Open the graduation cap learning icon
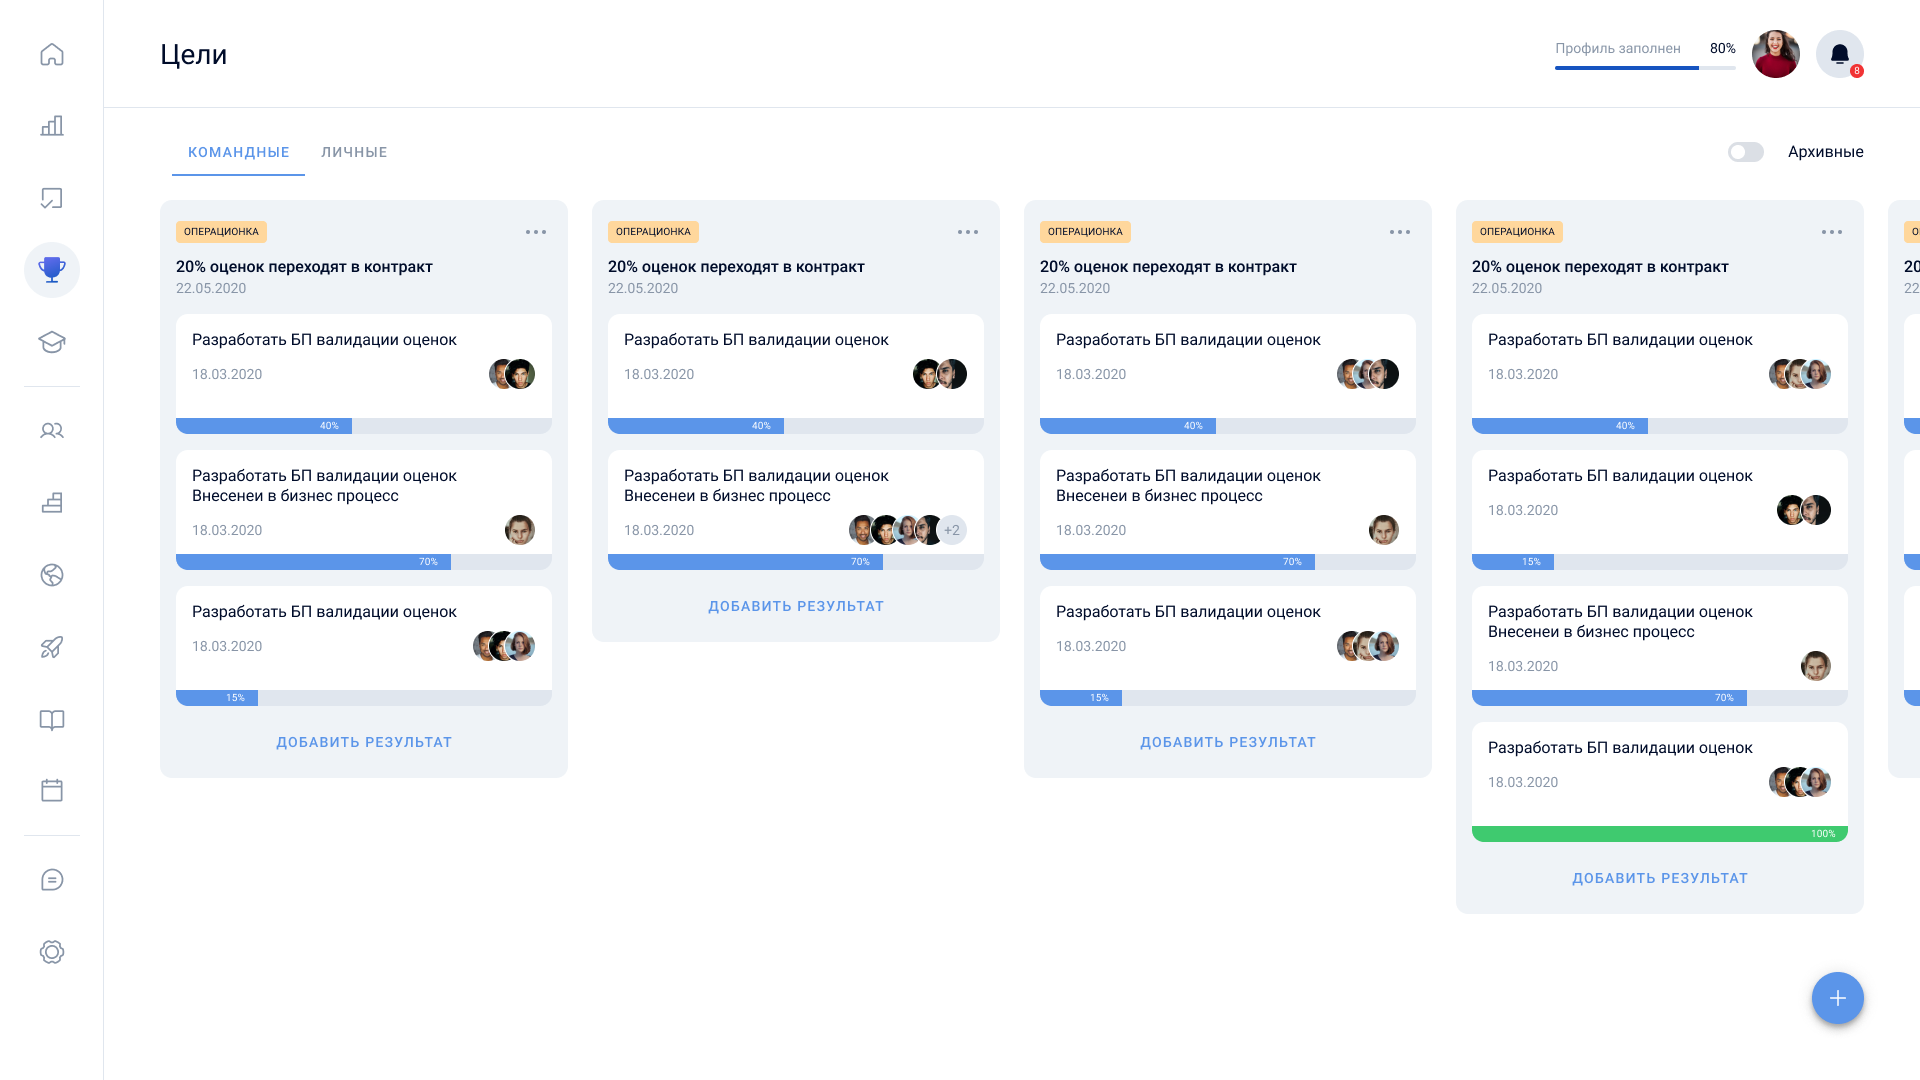The image size is (1920, 1080). pyautogui.click(x=52, y=342)
